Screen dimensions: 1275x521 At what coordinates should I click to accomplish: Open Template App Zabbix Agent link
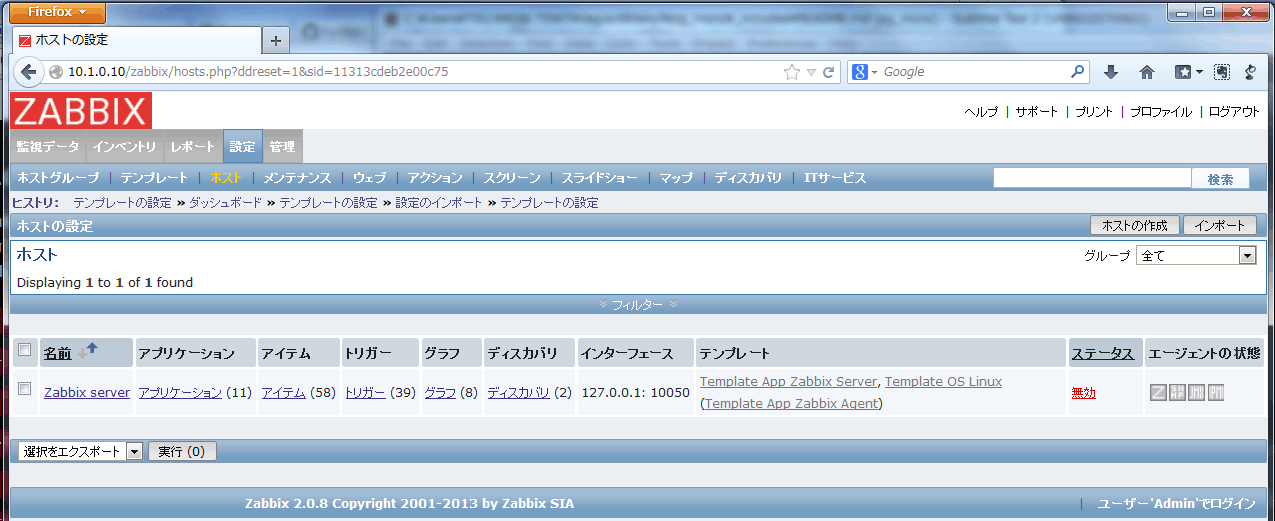[x=792, y=403]
